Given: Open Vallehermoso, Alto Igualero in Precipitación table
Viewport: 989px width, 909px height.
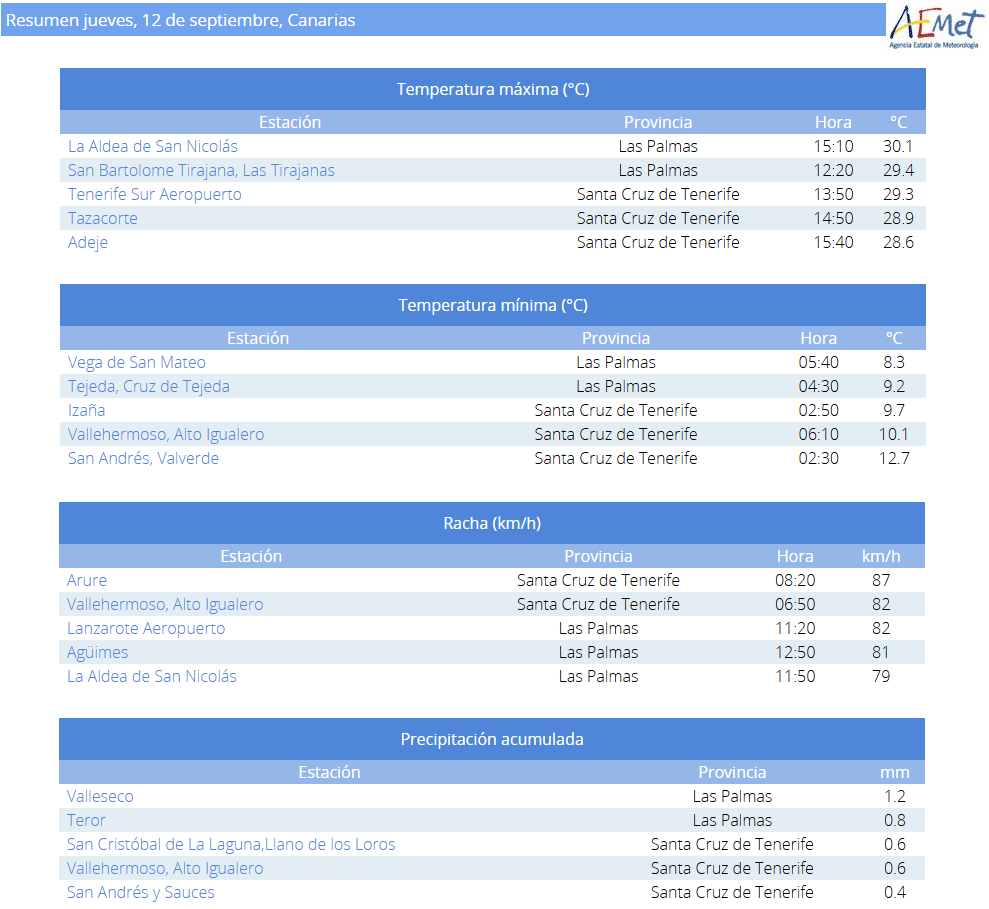Looking at the screenshot, I should click(x=165, y=868).
